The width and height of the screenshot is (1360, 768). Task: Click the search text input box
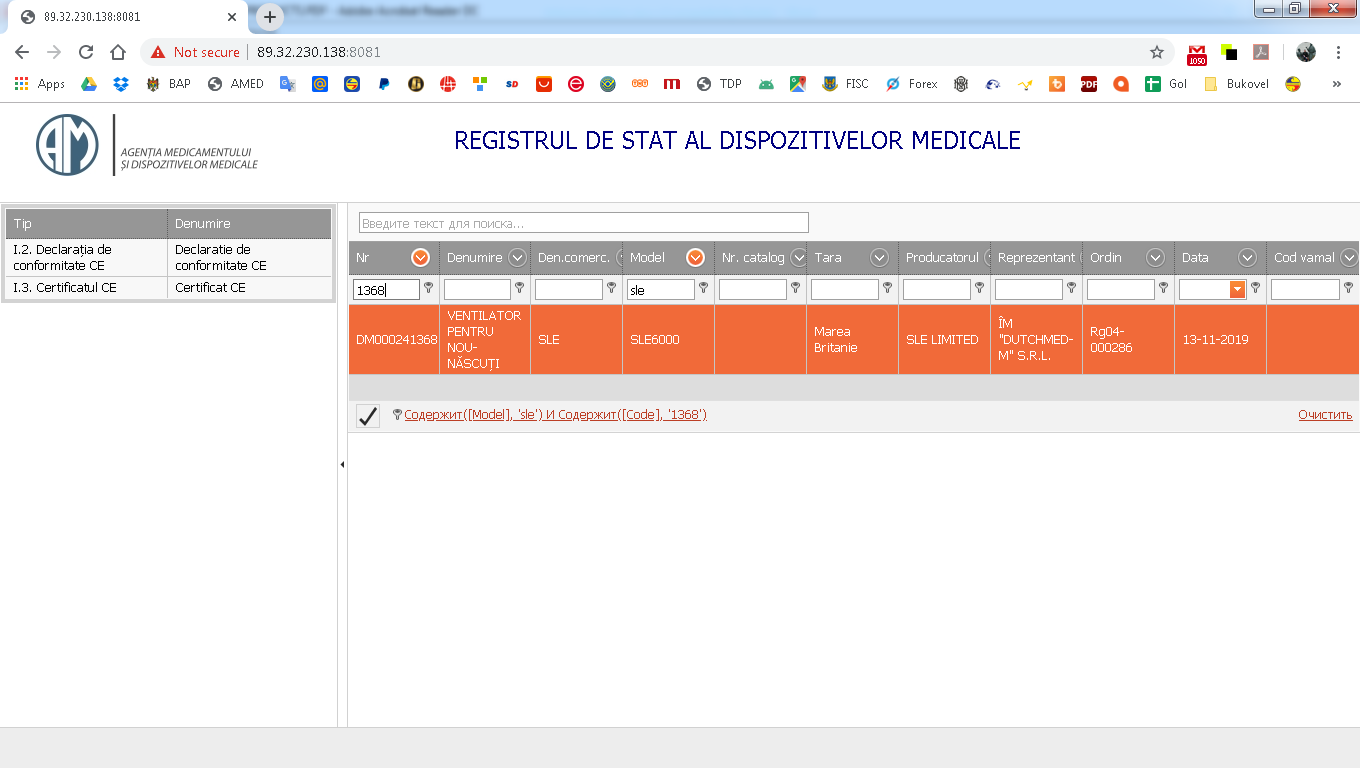click(x=583, y=223)
